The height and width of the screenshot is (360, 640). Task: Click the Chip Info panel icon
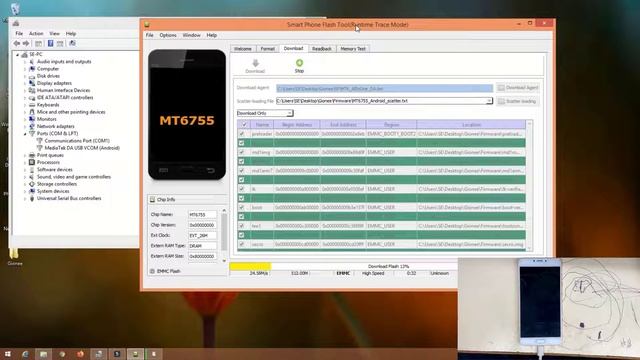coord(152,200)
